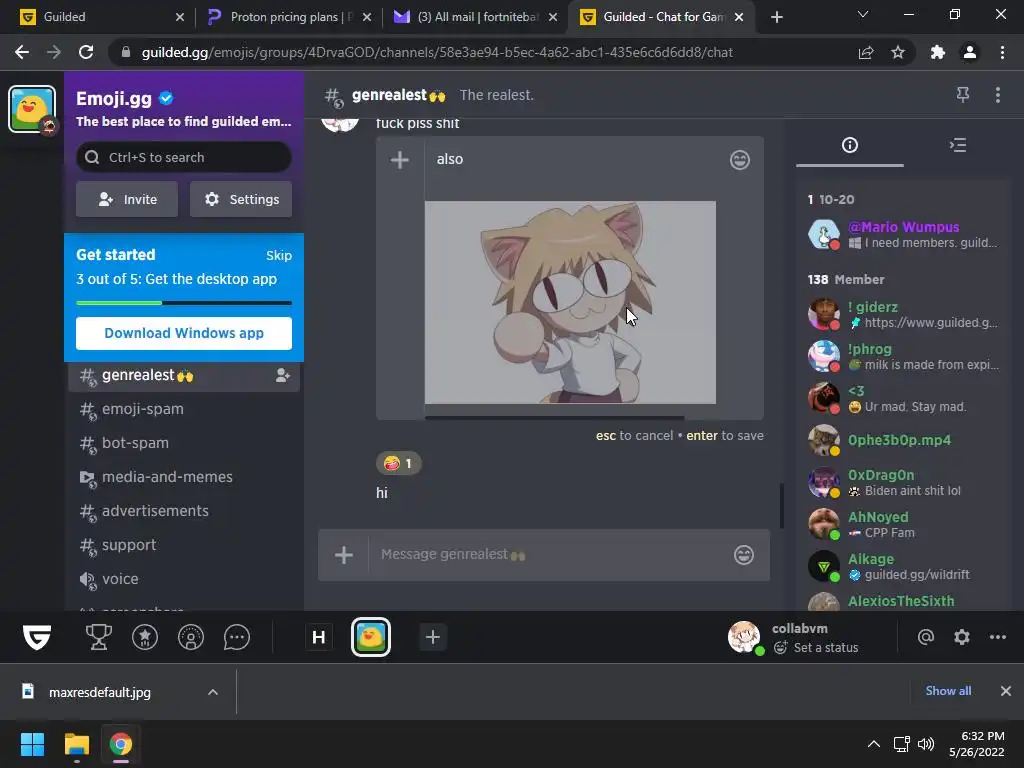
Task: Open member ! giderz profile
Action: click(904, 314)
